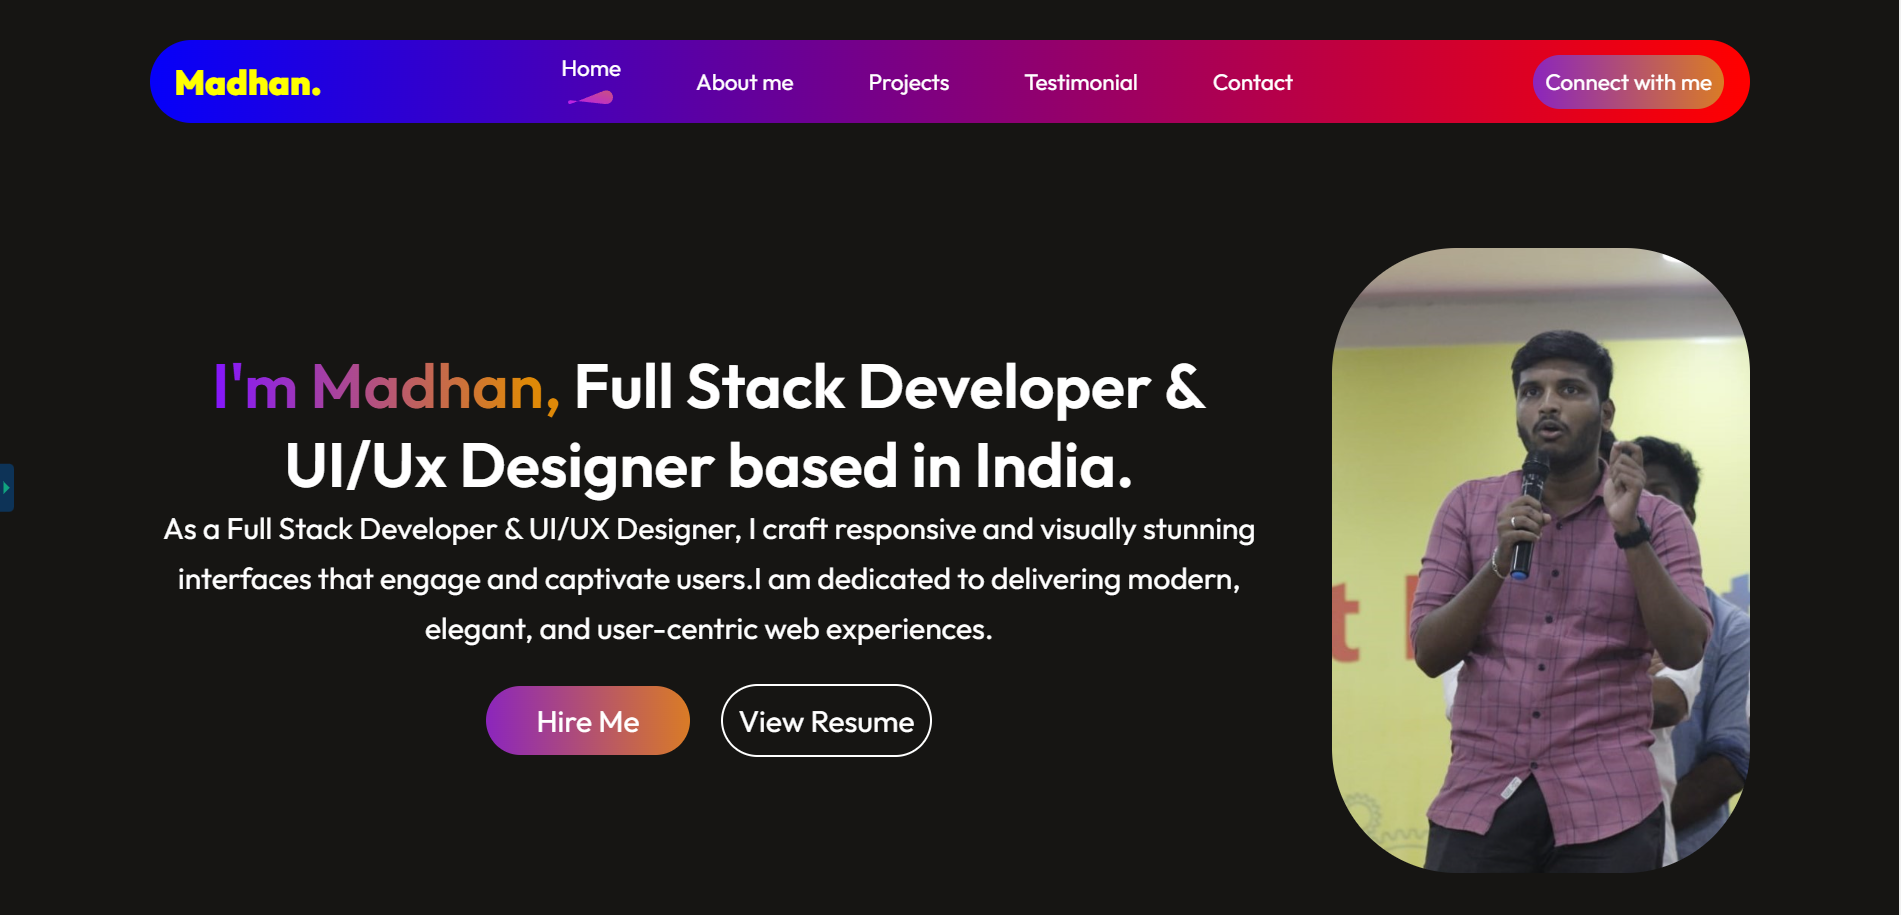This screenshot has width=1901, height=915.
Task: Expand the side panel with green arrow
Action: click(6, 488)
